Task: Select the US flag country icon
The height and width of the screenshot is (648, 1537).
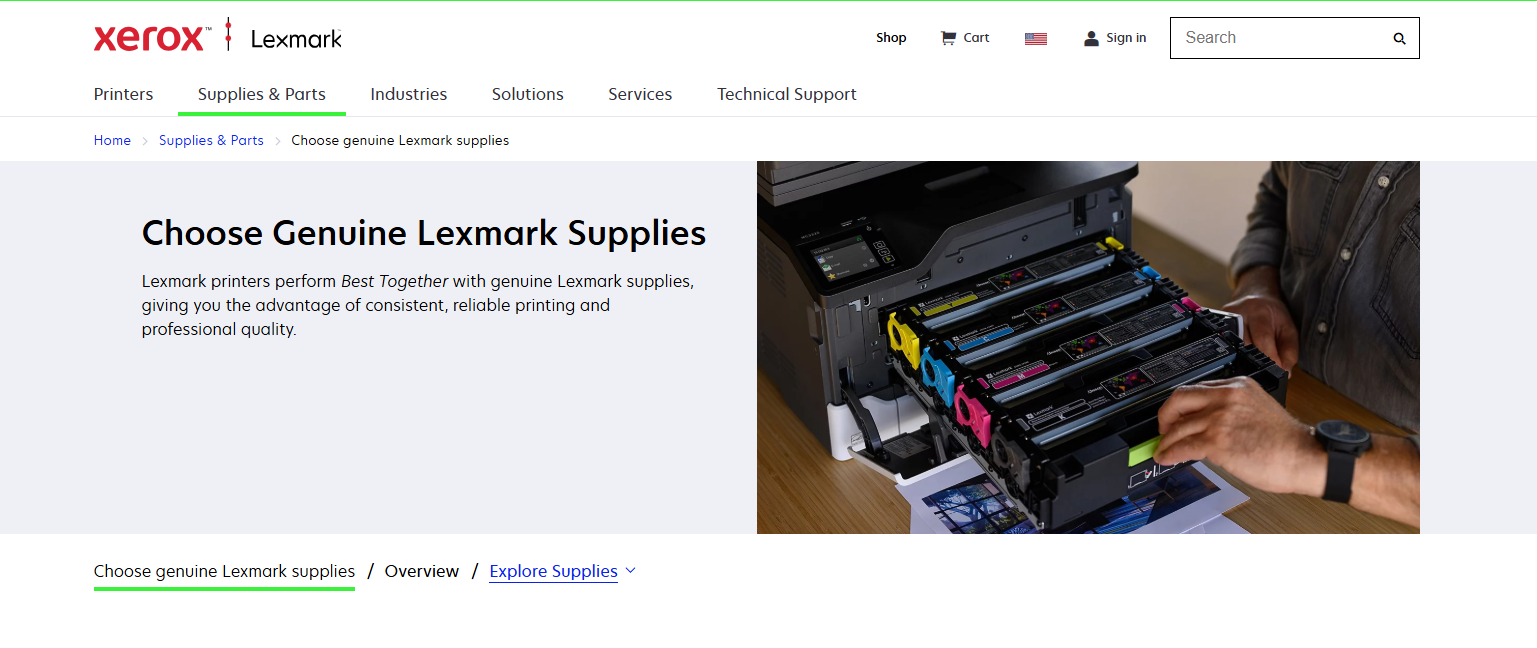Action: click(1036, 39)
